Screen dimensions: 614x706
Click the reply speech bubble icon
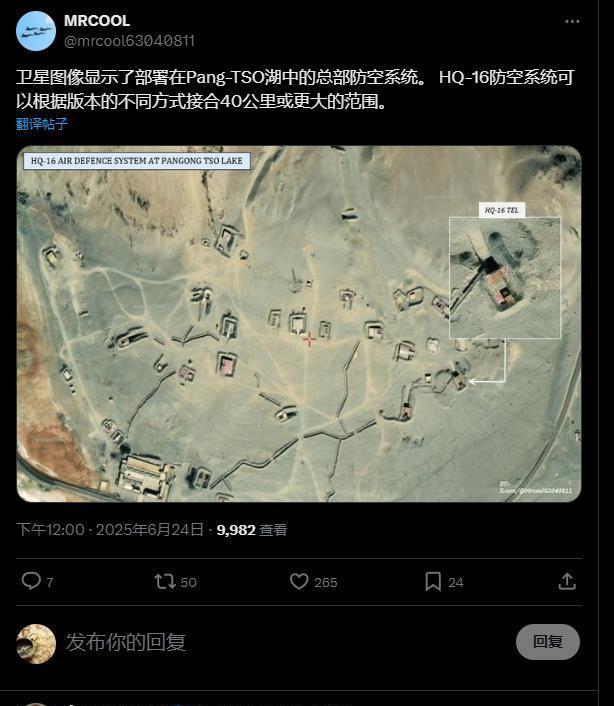coord(31,581)
